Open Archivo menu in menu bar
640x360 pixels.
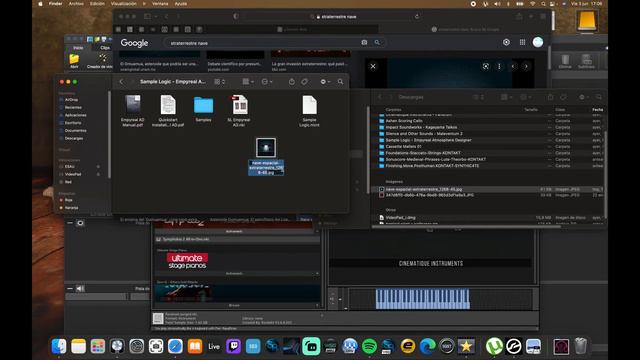pos(76,4)
